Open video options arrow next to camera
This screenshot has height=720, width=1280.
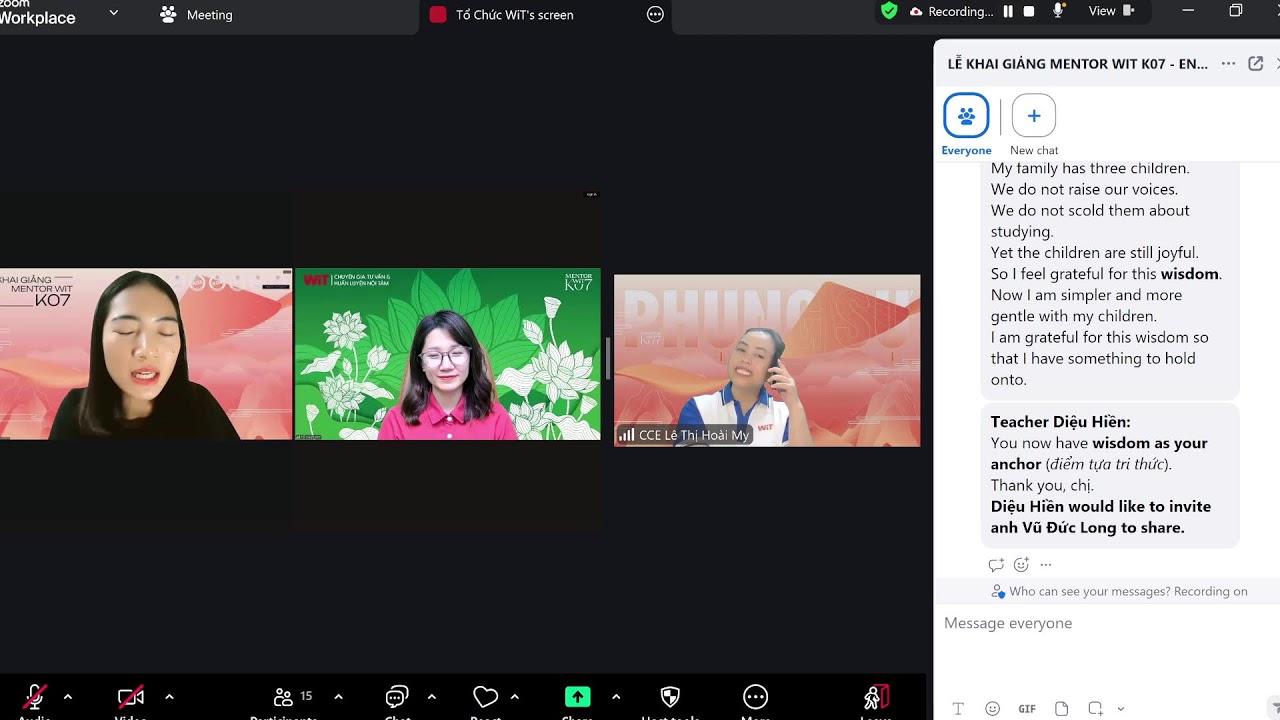169,697
